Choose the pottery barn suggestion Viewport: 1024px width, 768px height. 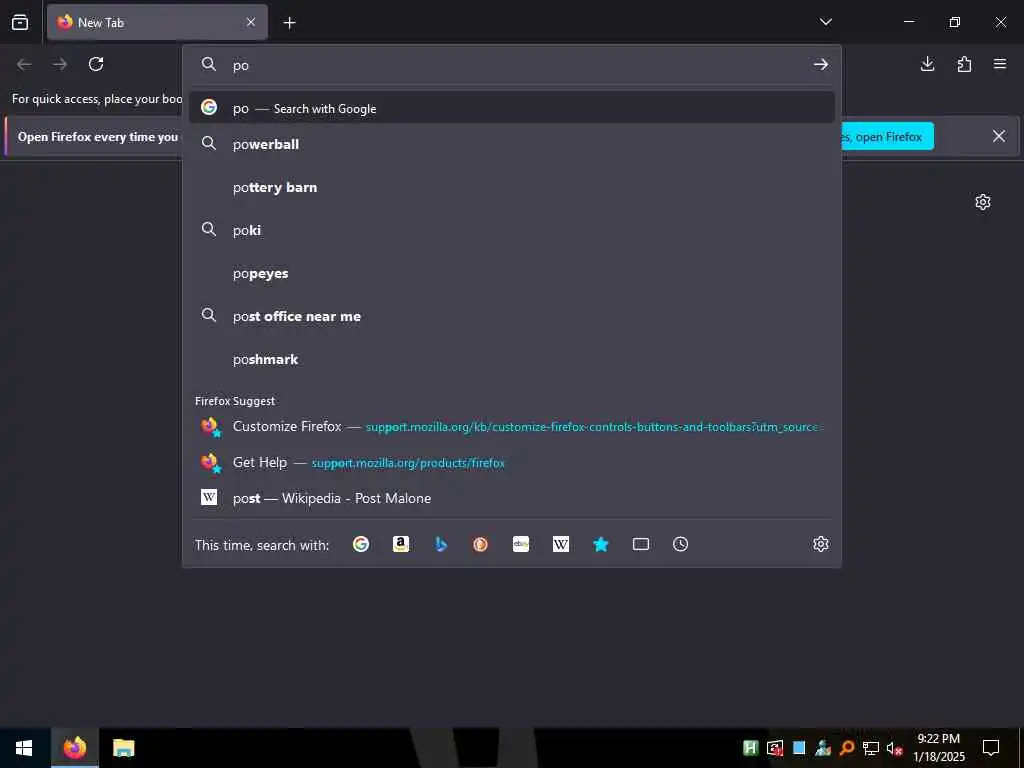pos(511,187)
